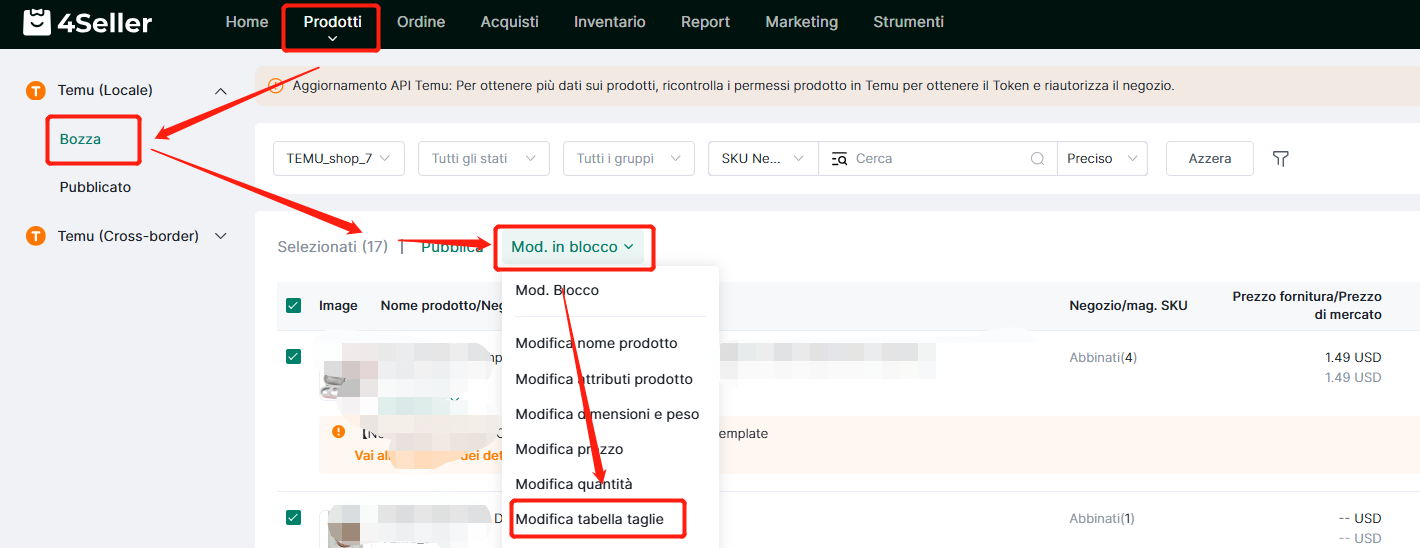The width and height of the screenshot is (1420, 548).
Task: Click the Temu (Cross-border) orange icon
Action: 36,236
